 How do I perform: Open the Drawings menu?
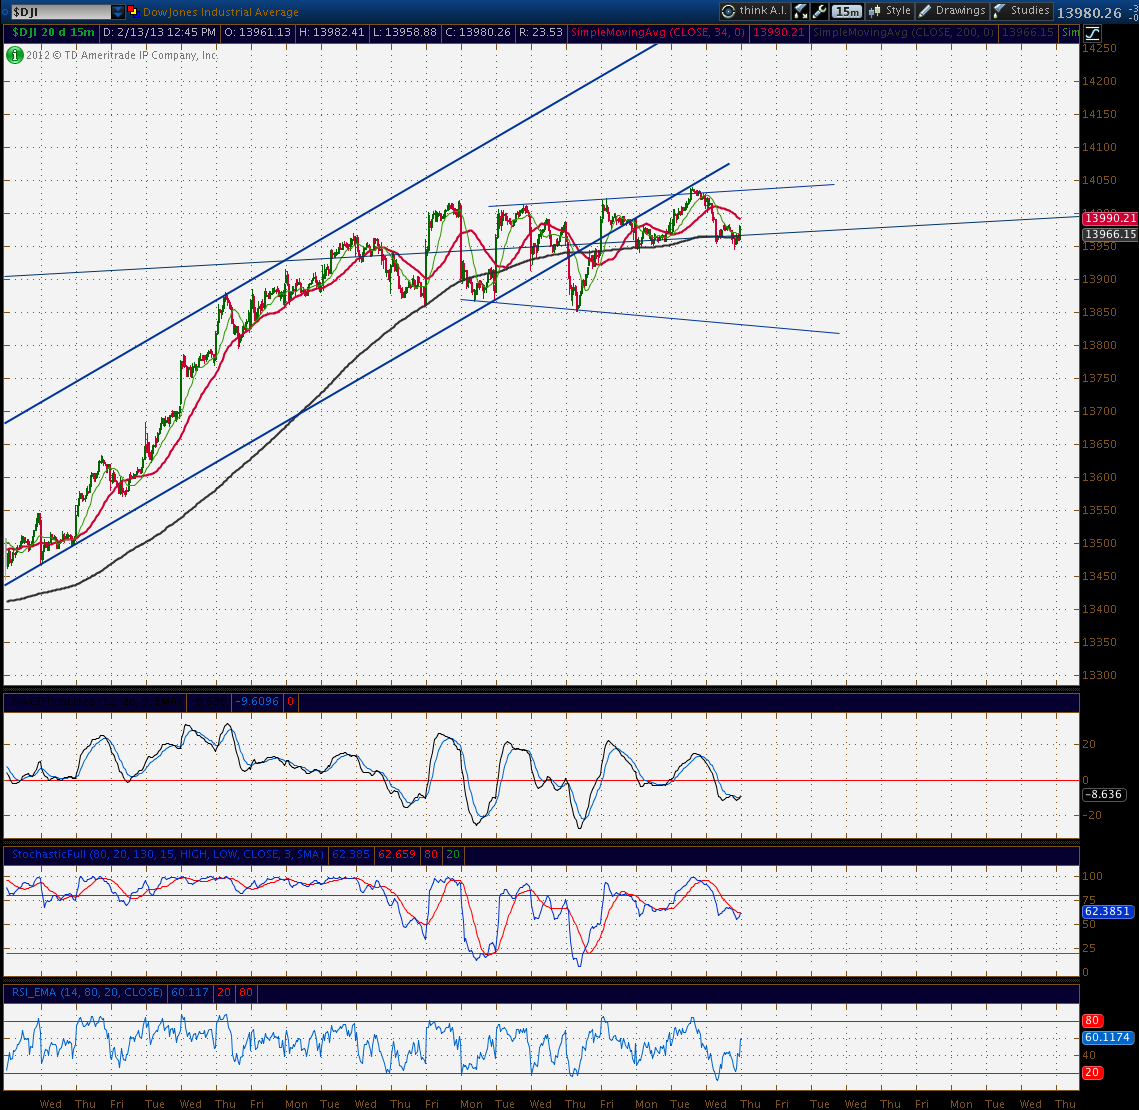[953, 11]
